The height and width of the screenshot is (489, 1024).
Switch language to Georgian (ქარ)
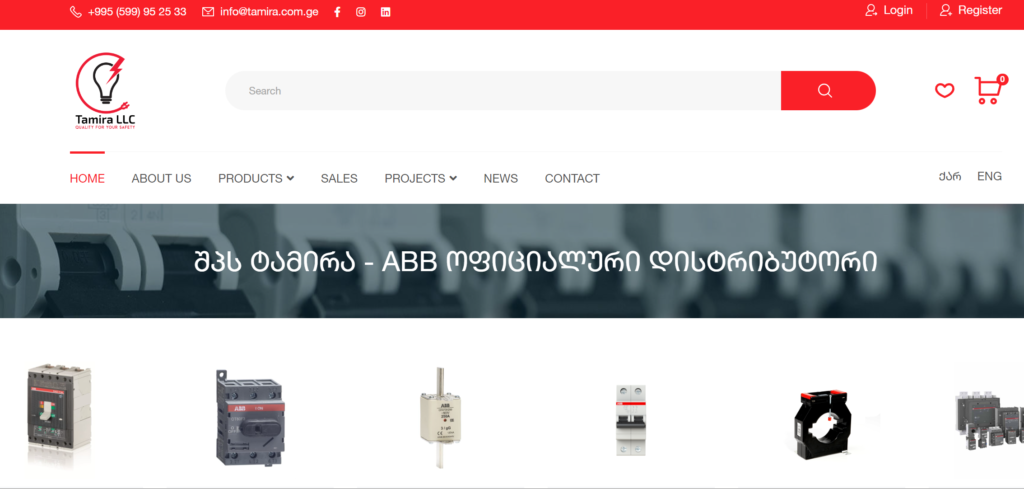pyautogui.click(x=949, y=177)
